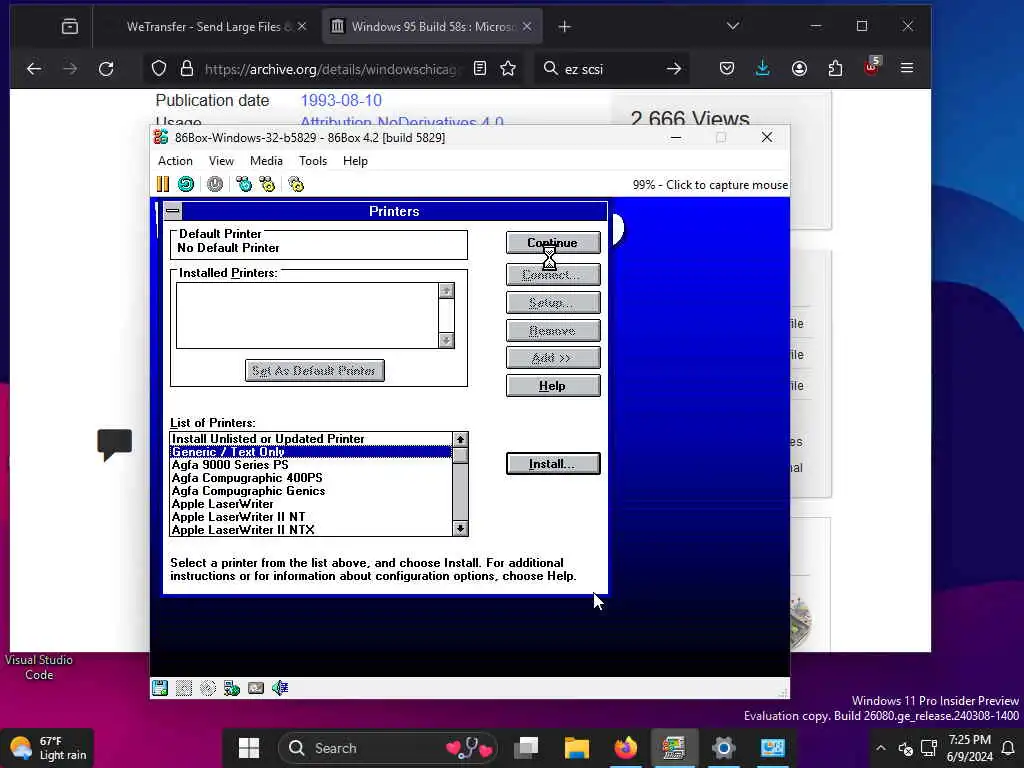Send Ctrl+Alt+Del via the blue gear icon

click(244, 184)
